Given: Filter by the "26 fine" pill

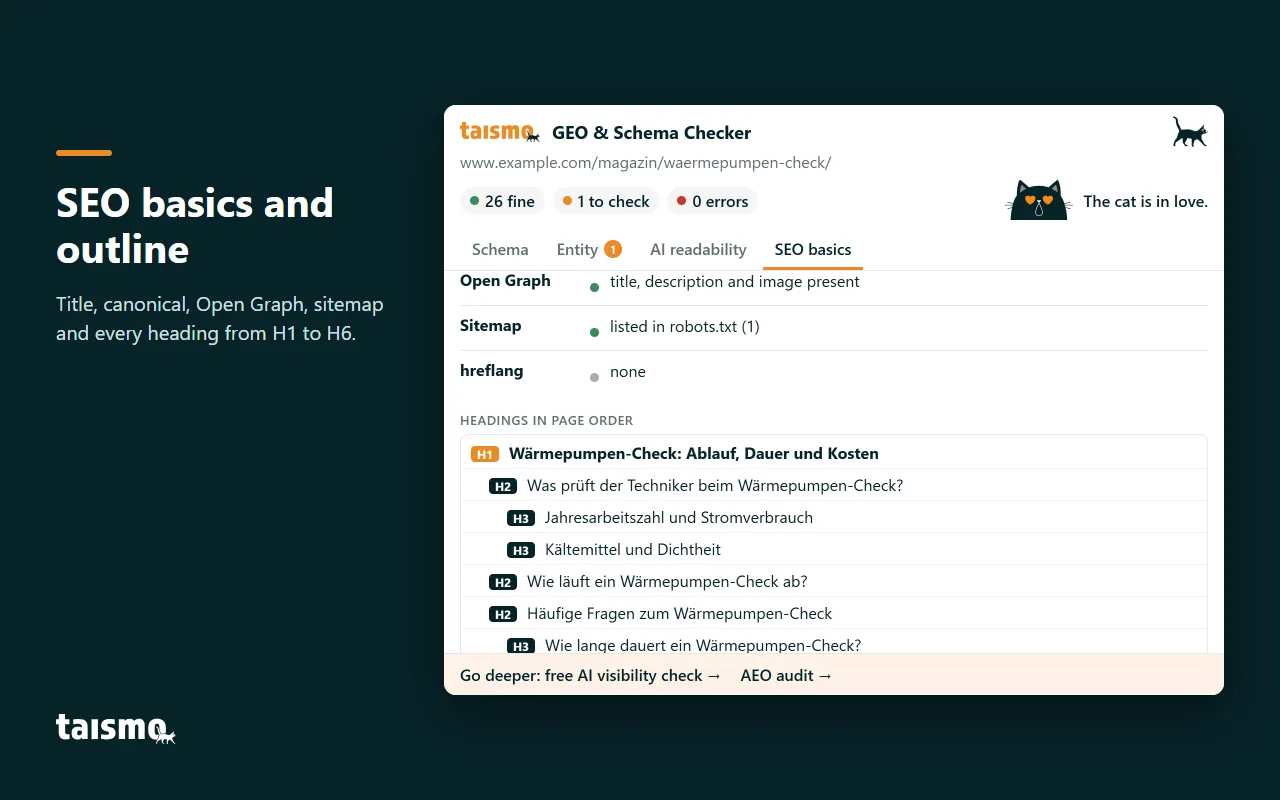Looking at the screenshot, I should (x=503, y=201).
